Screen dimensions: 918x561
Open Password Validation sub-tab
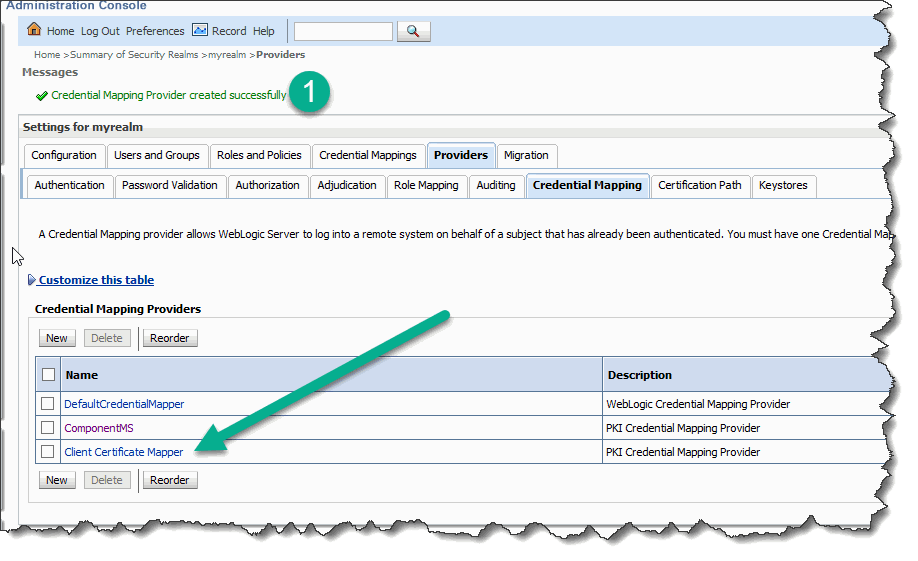pyautogui.click(x=170, y=186)
